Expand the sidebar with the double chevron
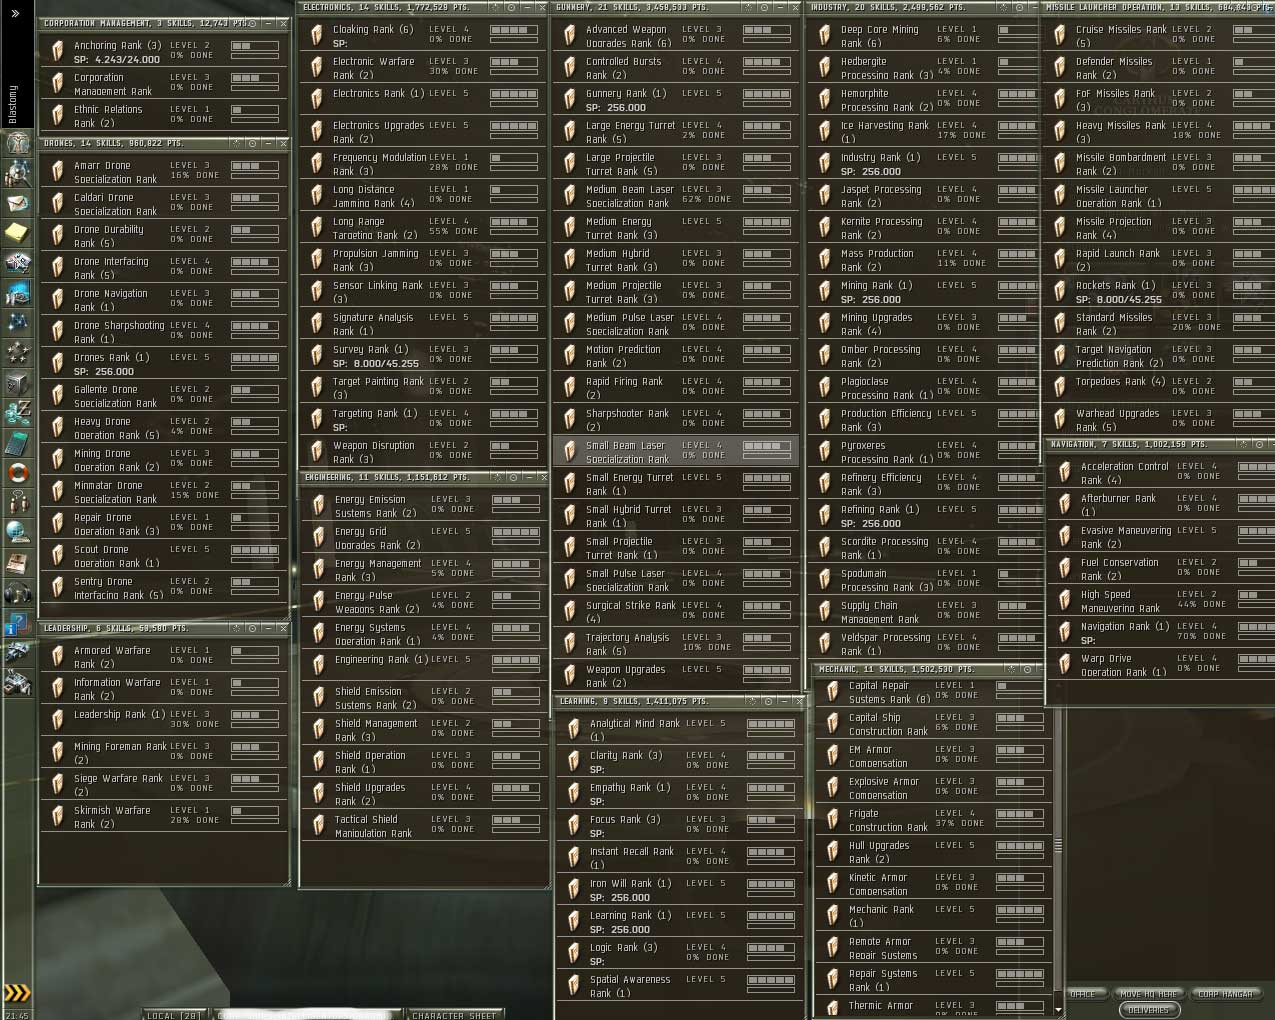This screenshot has height=1020, width=1275. 15,13
